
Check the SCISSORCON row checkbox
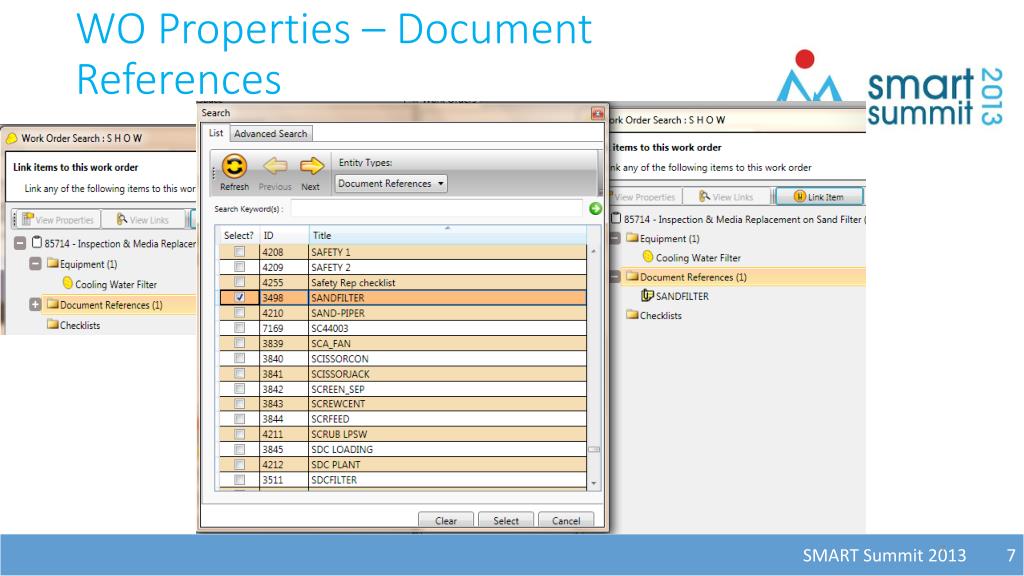(240, 358)
